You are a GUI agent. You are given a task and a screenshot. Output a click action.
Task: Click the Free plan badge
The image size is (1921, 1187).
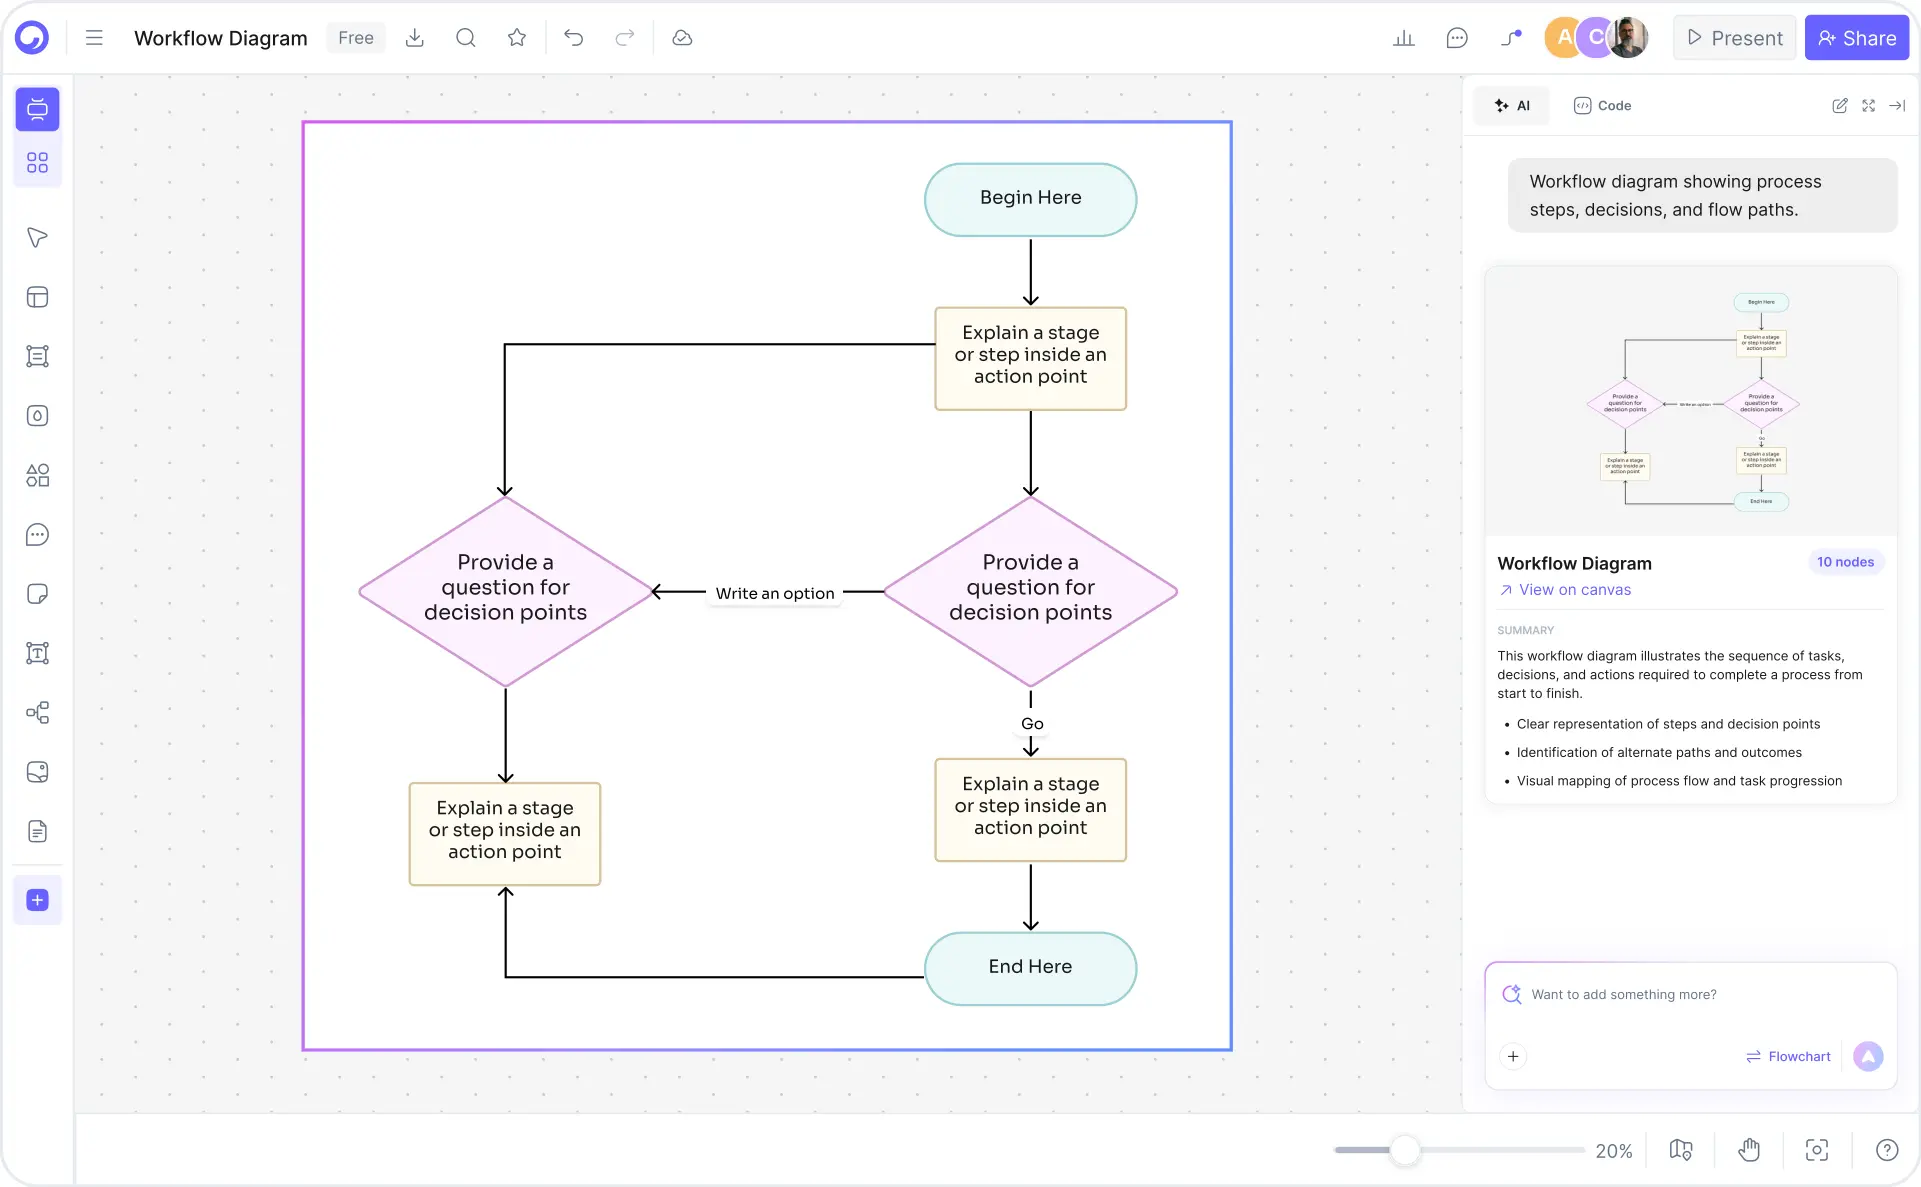356,38
